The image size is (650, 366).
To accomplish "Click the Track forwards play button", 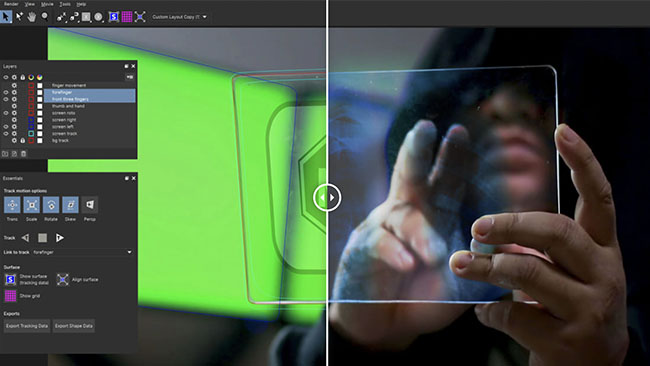I will 60,238.
